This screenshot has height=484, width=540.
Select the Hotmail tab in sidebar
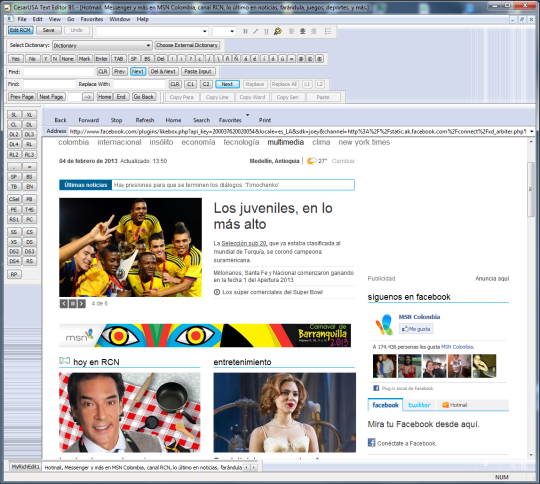[x=455, y=405]
